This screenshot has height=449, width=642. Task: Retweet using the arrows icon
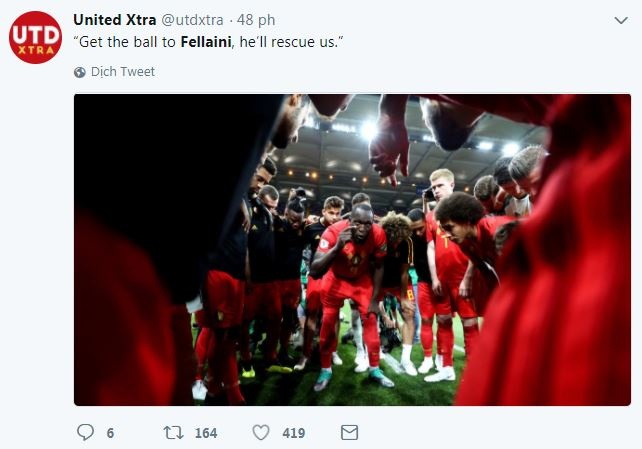174,433
